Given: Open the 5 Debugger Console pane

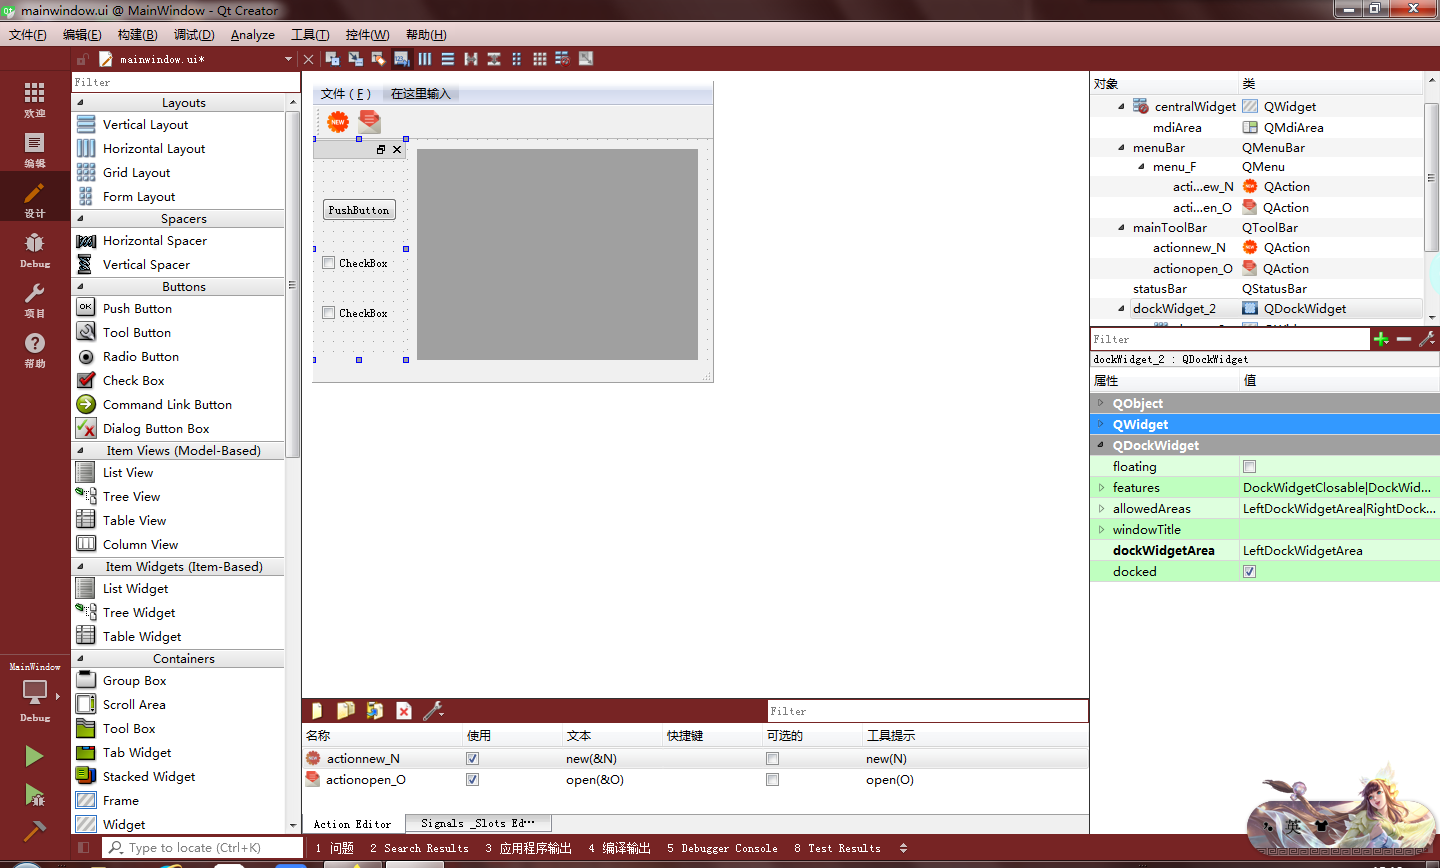Looking at the screenshot, I should 722,847.
